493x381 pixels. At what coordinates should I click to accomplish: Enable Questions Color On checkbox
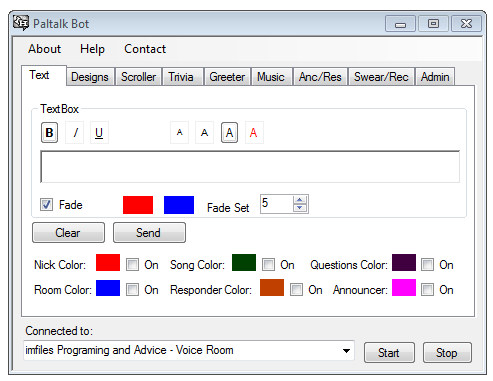[427, 265]
